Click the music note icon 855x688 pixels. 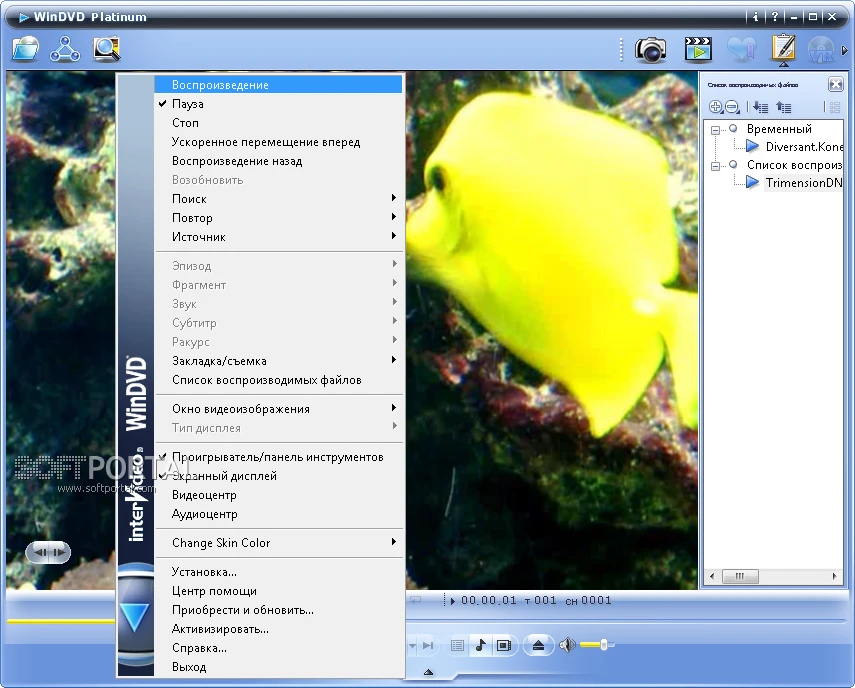pos(480,645)
